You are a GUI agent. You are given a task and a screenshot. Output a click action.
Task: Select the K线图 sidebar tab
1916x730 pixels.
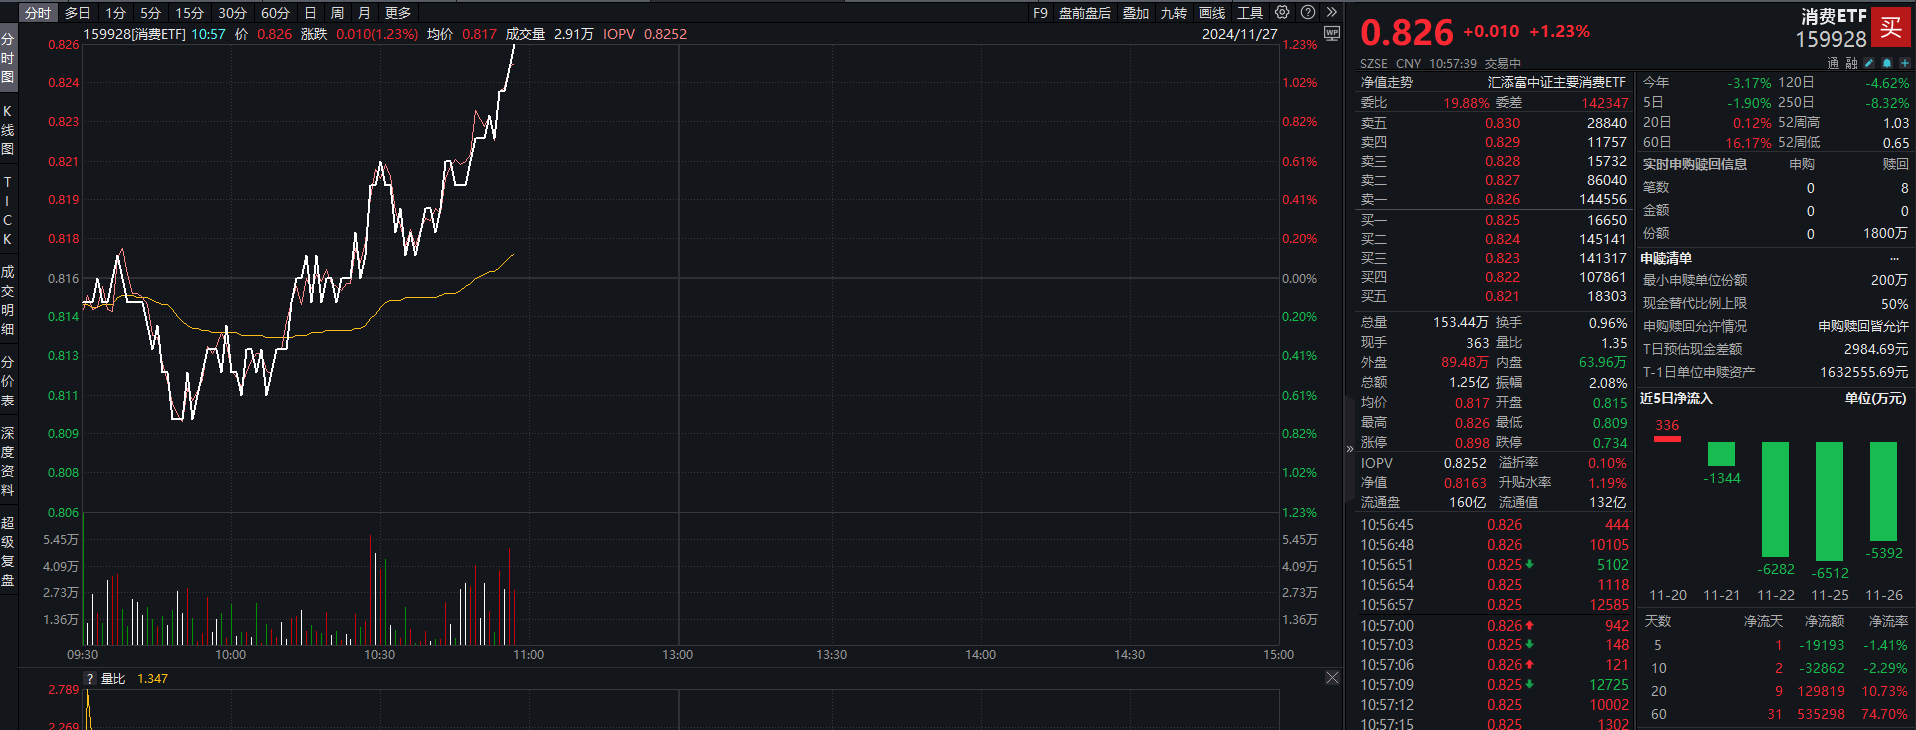click(8, 130)
